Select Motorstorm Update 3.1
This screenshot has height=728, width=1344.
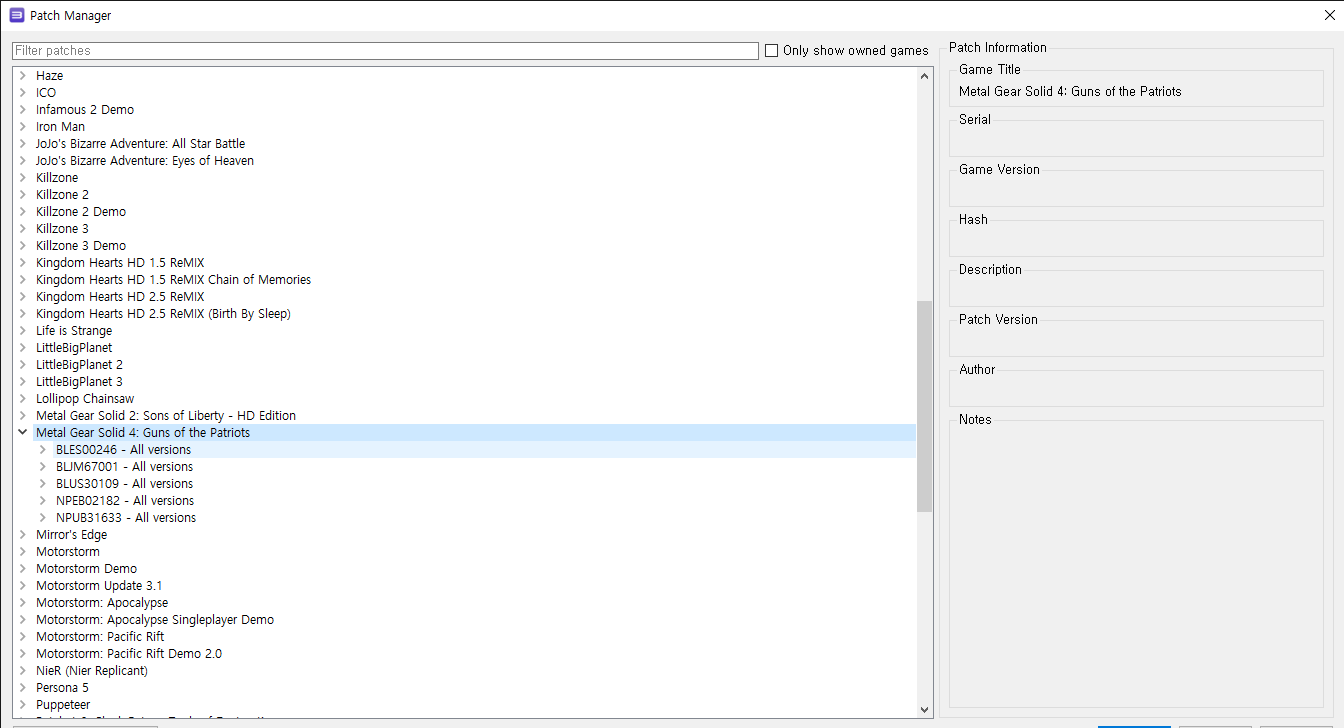(x=99, y=586)
